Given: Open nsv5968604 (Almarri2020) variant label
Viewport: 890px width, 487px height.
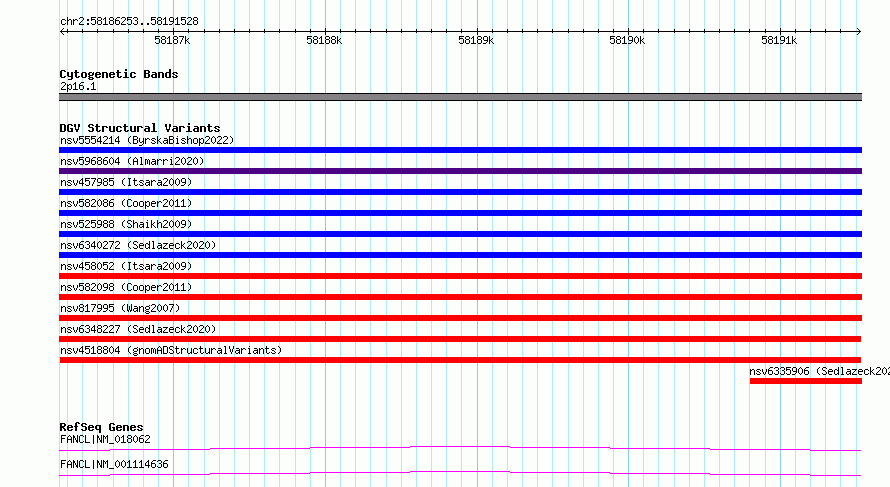Looking at the screenshot, I should point(132,161).
